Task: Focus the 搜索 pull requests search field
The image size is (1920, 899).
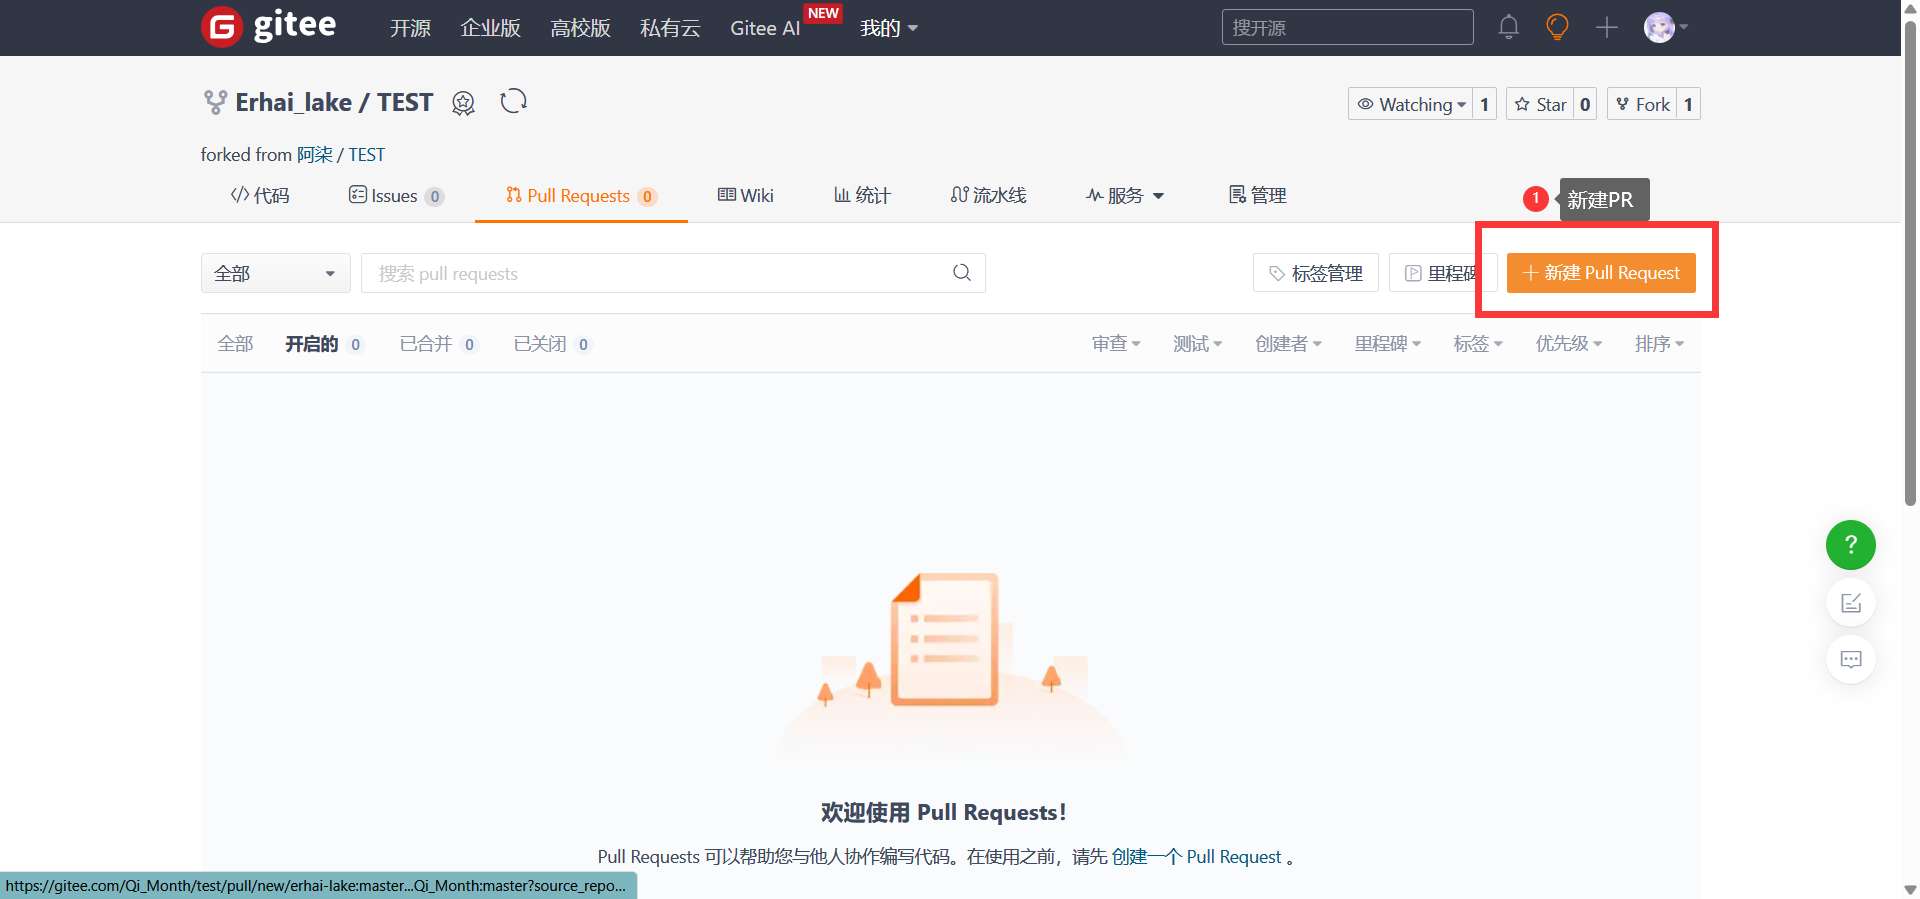Action: pyautogui.click(x=655, y=273)
